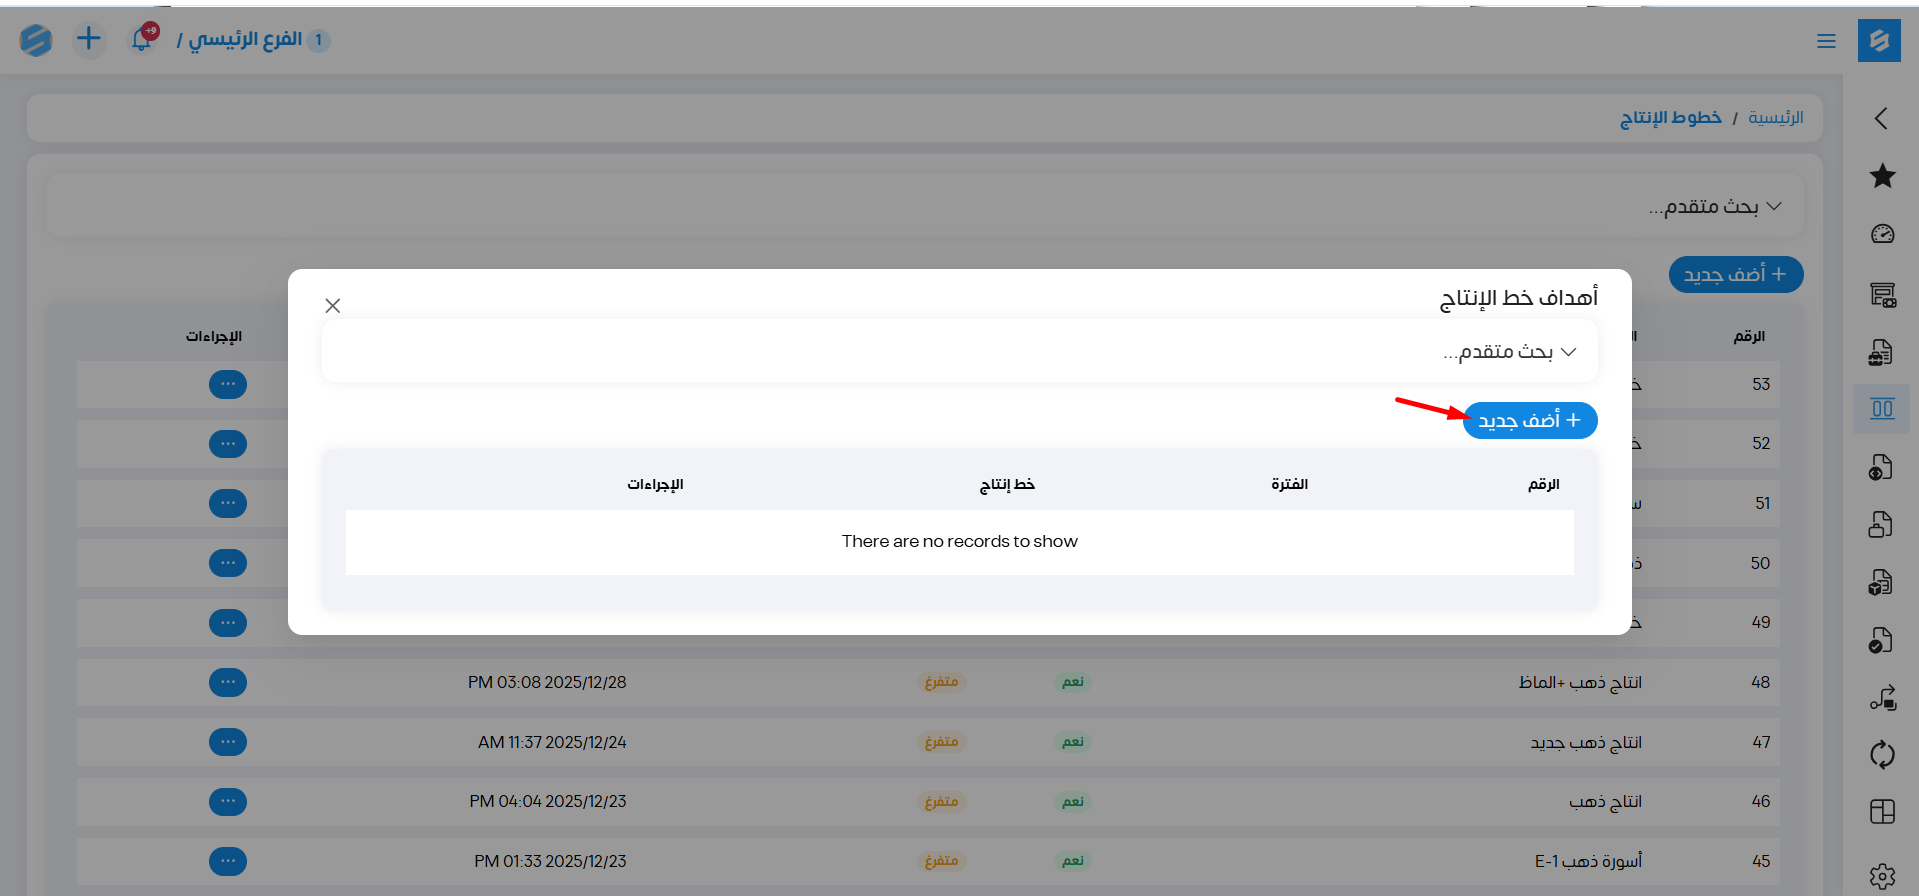Click the plus quick-add icon in header
This screenshot has width=1919, height=896.
click(x=89, y=39)
